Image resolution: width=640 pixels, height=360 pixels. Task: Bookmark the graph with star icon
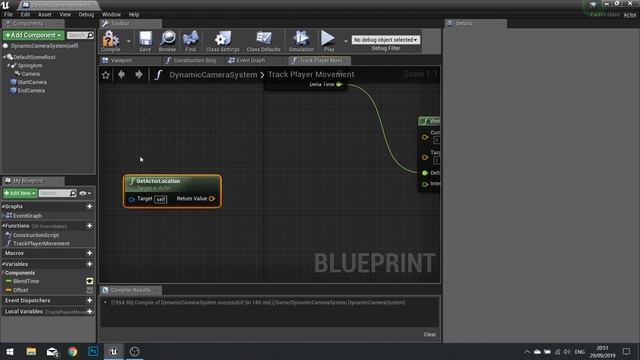point(106,75)
